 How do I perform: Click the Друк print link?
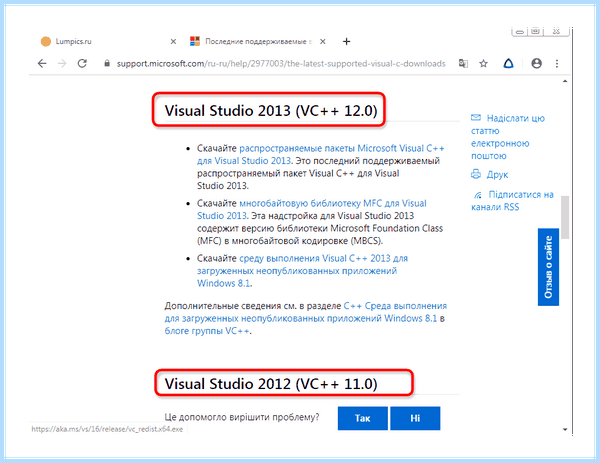(x=497, y=174)
